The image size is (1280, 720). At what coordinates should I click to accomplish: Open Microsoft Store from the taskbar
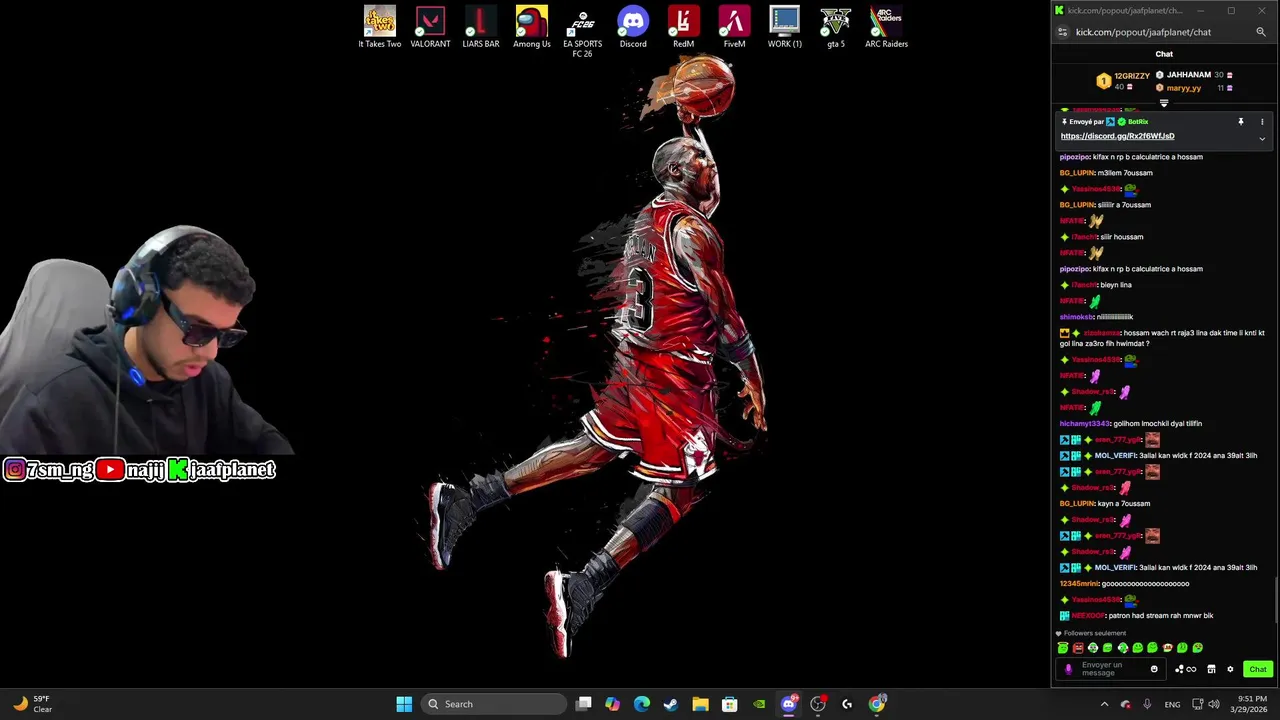[730, 704]
